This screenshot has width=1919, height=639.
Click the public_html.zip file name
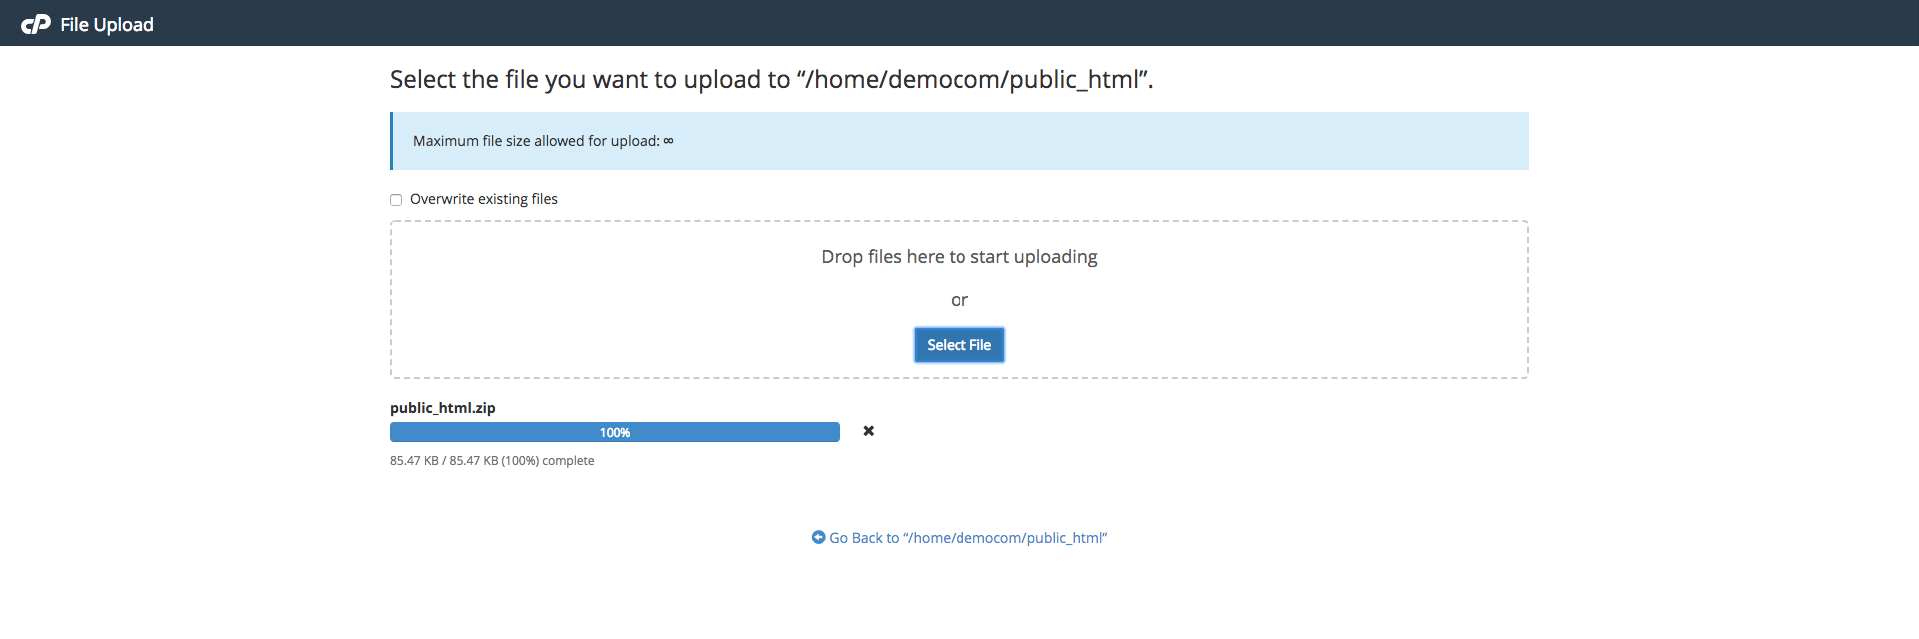click(x=443, y=408)
